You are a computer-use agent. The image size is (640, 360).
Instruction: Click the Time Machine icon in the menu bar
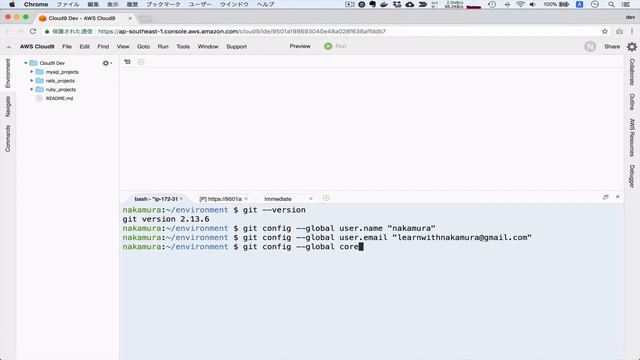[492, 4]
